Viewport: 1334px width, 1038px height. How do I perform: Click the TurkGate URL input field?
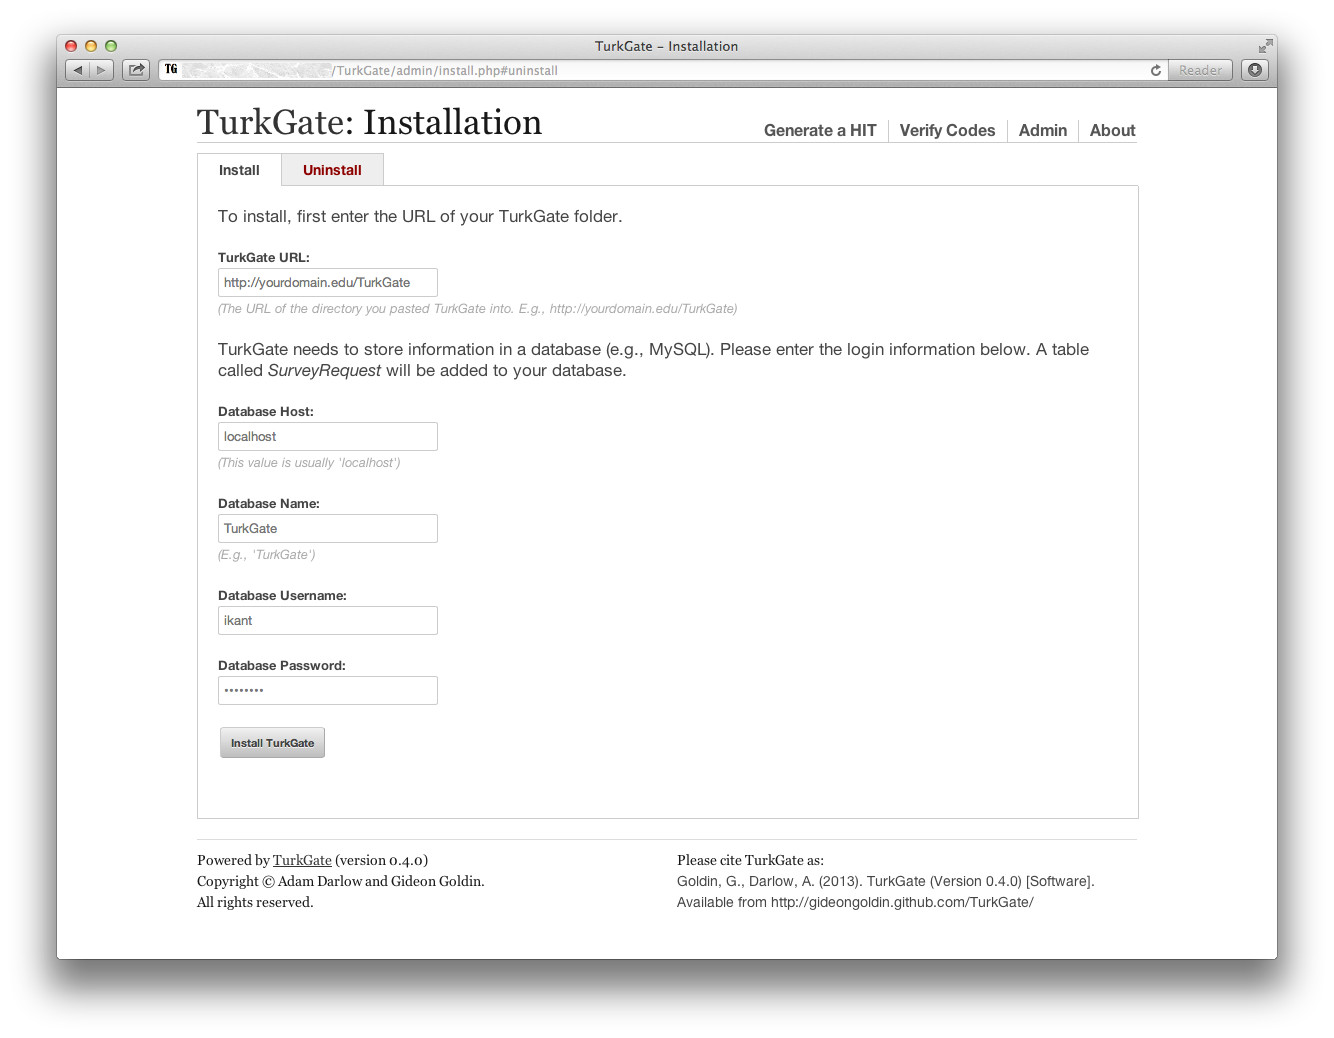[327, 282]
